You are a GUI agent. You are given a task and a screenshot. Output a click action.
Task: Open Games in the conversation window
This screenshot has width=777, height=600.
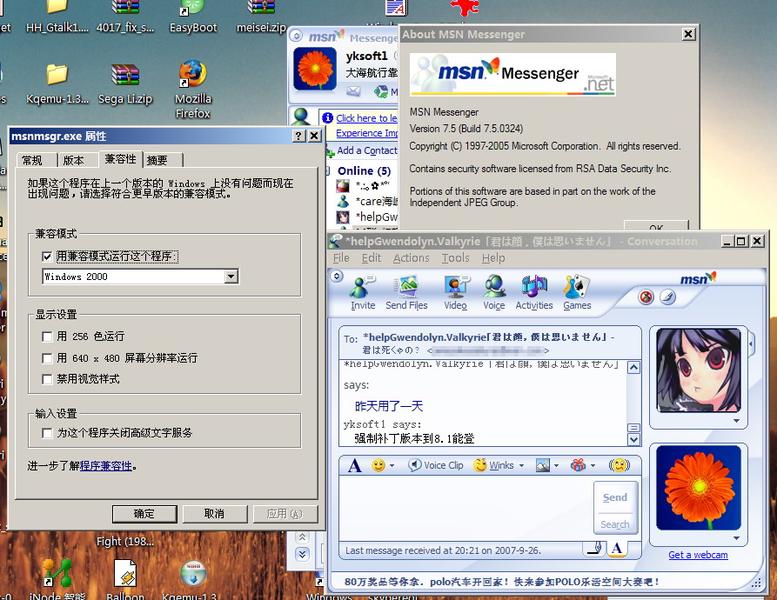(577, 292)
